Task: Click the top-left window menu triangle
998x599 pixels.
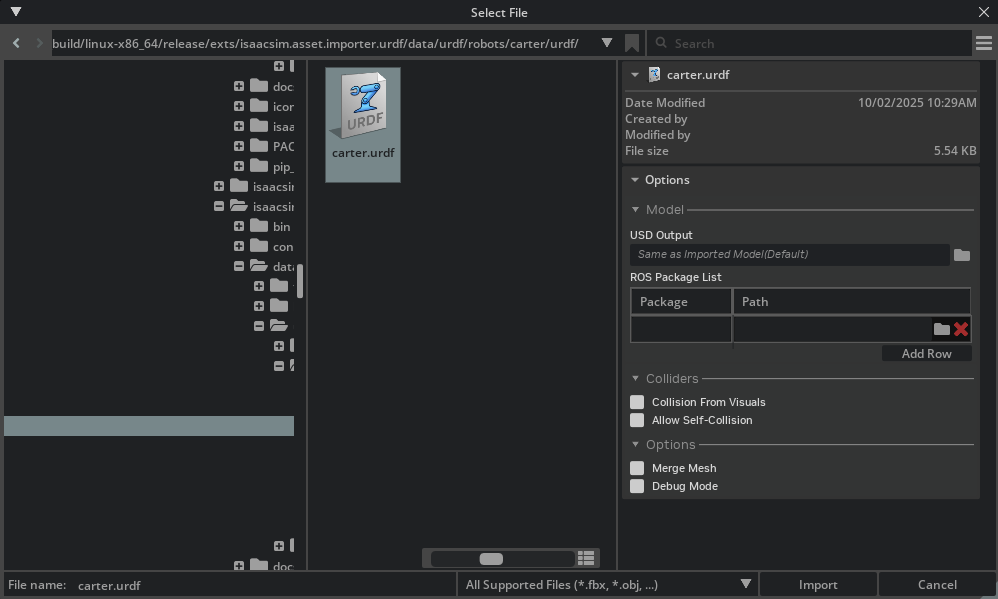Action: click(x=15, y=12)
